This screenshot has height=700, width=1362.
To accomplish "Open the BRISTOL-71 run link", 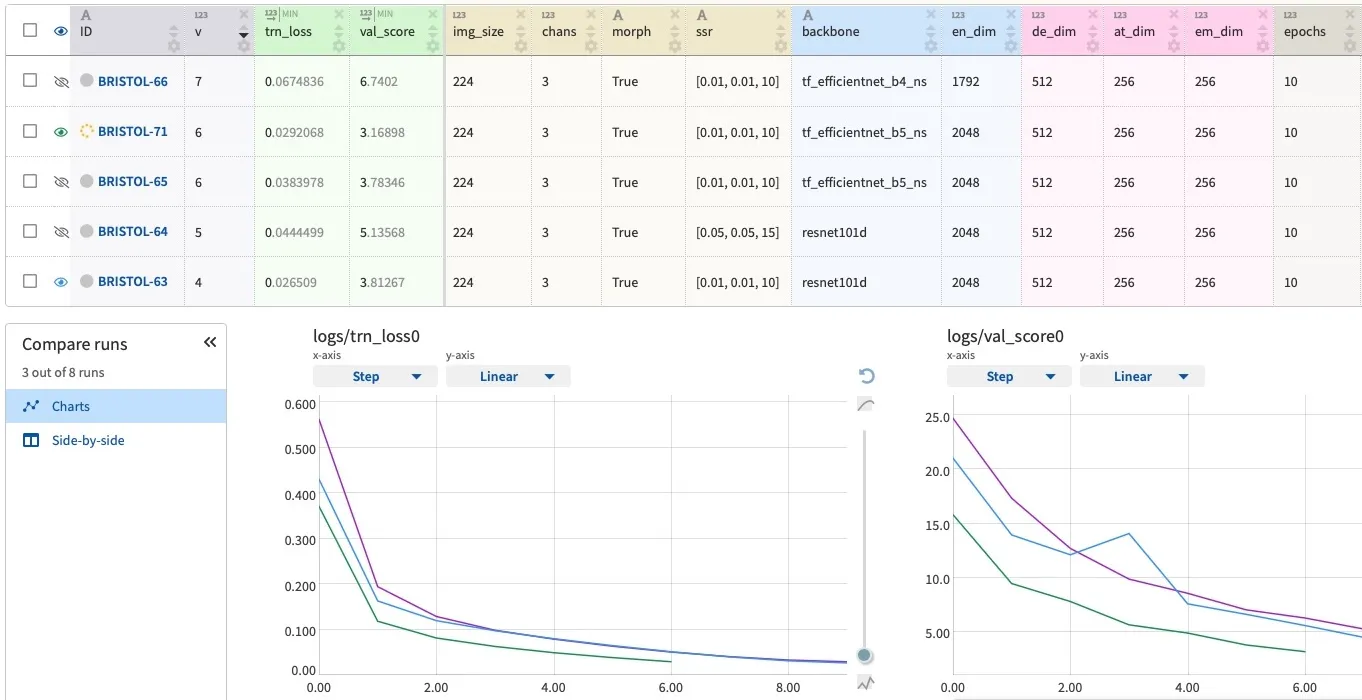I will click(x=132, y=132).
